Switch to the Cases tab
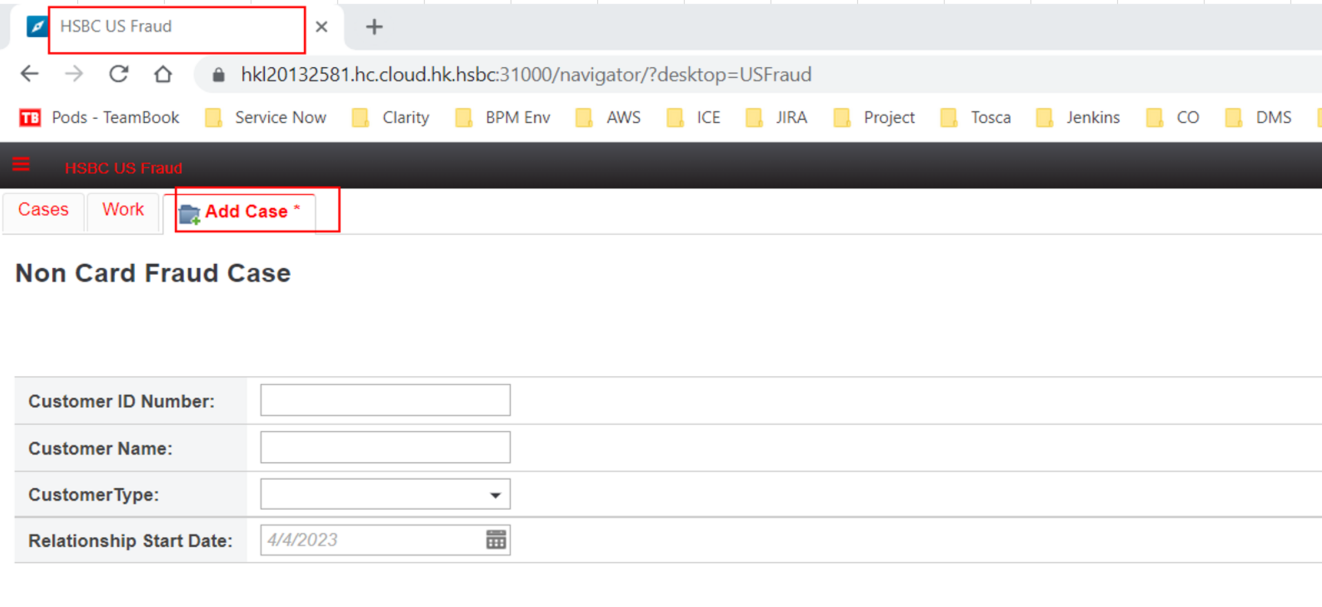This screenshot has width=1322, height=607. [43, 210]
